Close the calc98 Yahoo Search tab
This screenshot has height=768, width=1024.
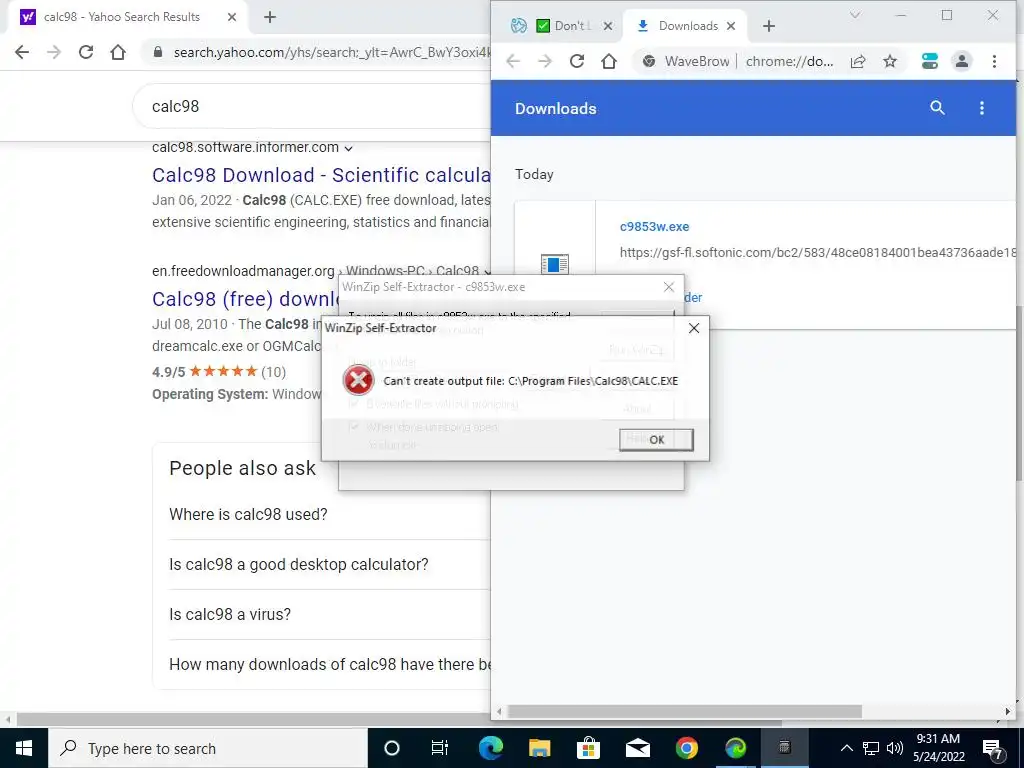[x=232, y=17]
